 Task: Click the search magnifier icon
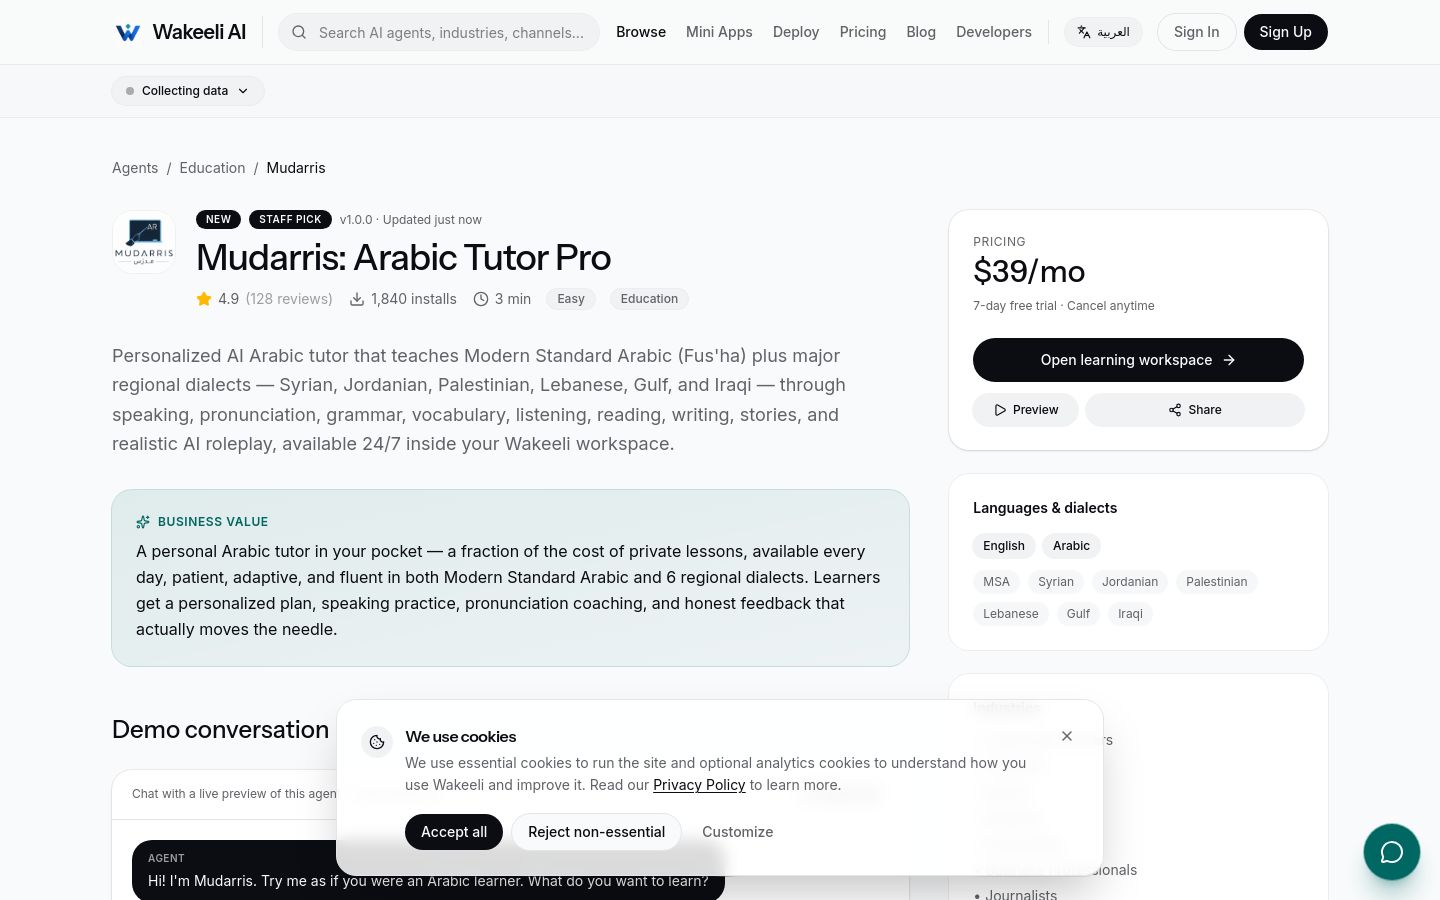299,32
